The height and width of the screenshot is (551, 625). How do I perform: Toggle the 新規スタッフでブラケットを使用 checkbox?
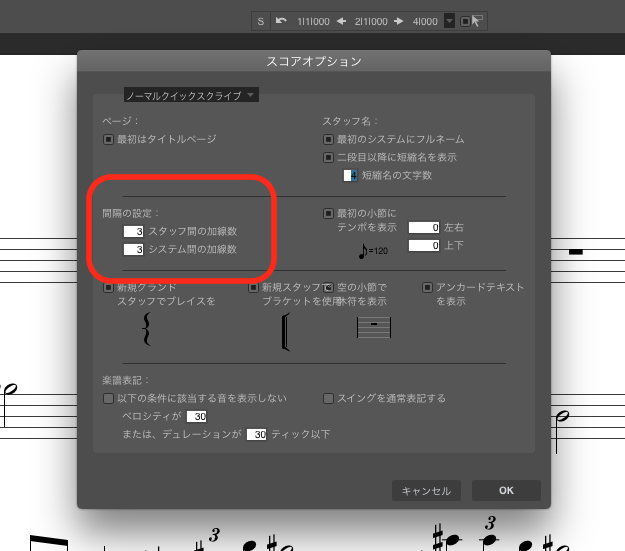(x=253, y=287)
